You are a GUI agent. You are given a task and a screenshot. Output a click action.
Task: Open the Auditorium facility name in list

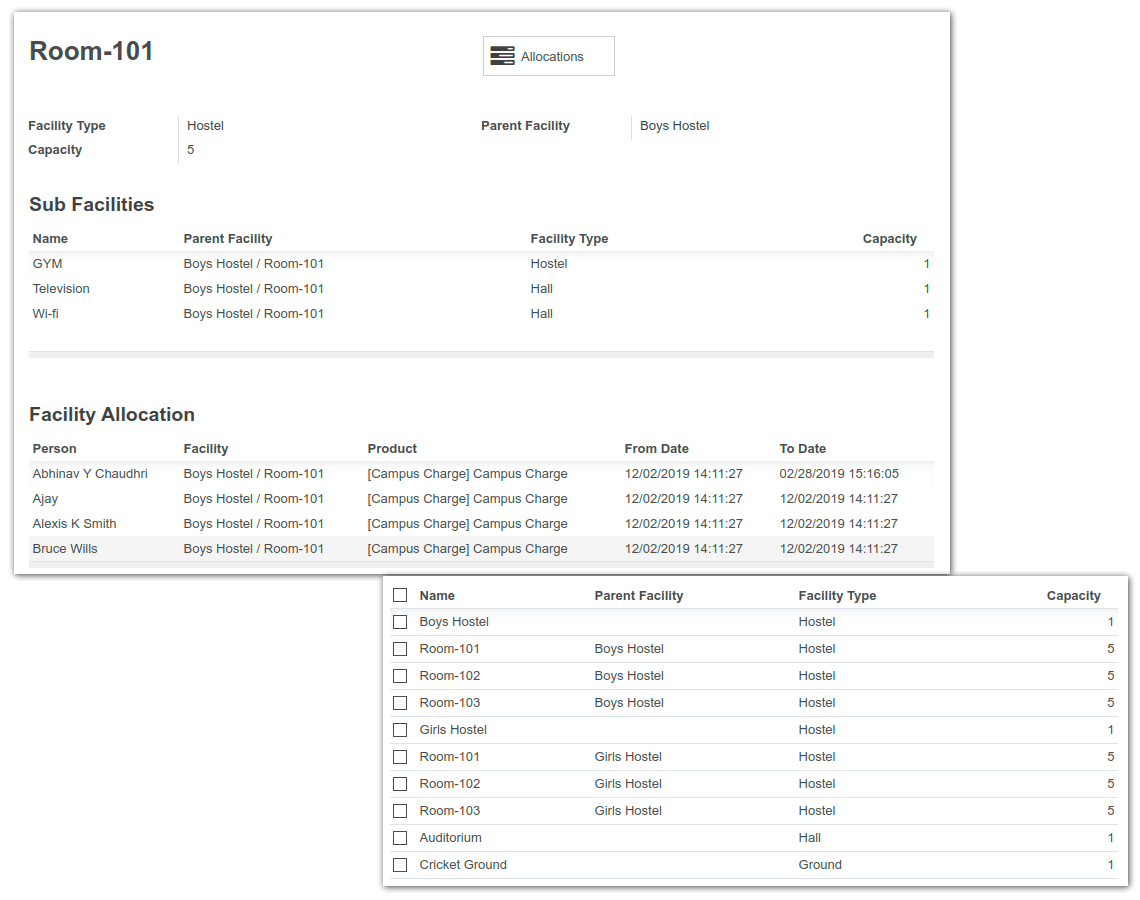[450, 838]
